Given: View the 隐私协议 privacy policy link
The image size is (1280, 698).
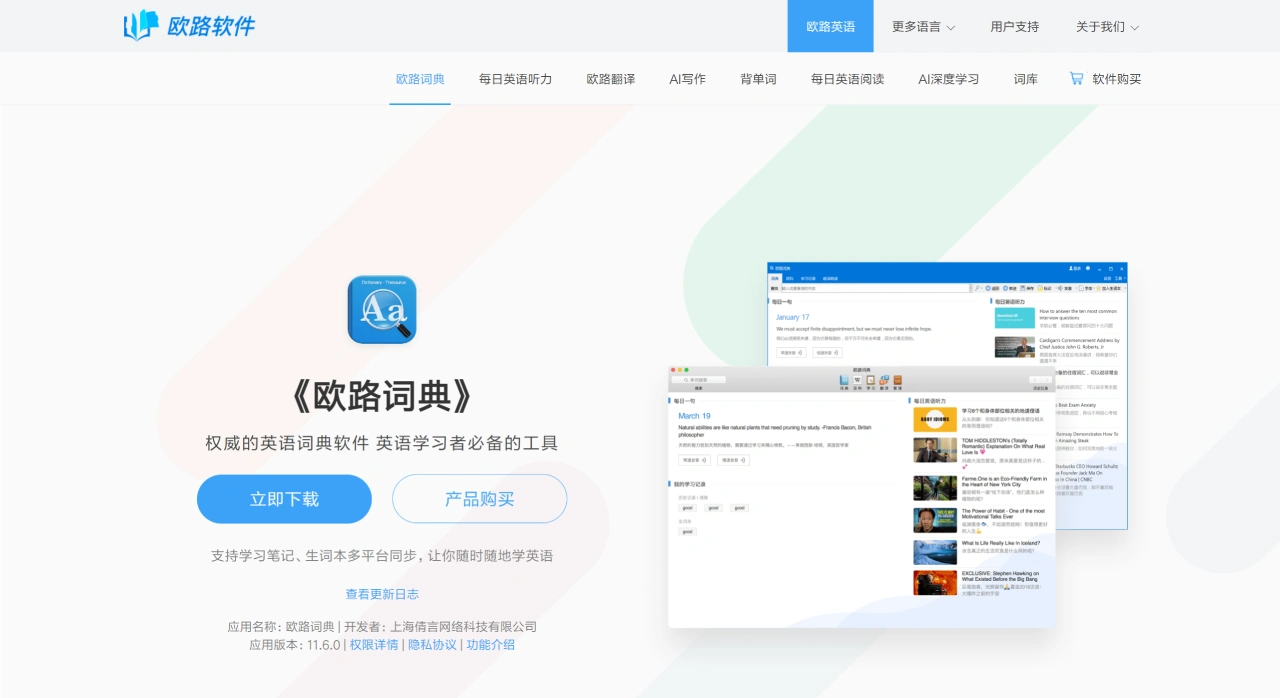Looking at the screenshot, I should (430, 645).
